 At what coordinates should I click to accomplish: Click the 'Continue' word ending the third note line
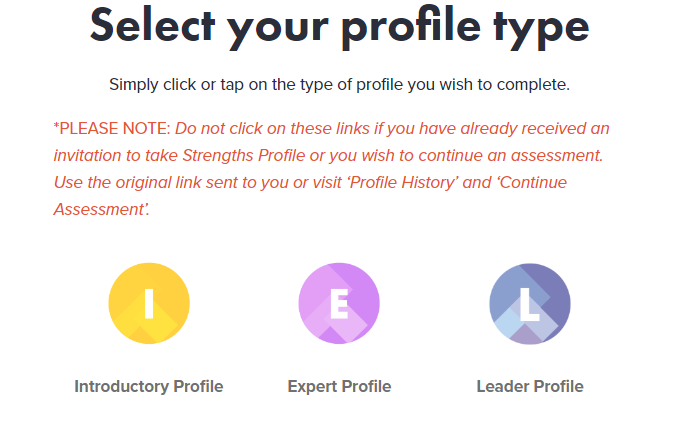[532, 182]
